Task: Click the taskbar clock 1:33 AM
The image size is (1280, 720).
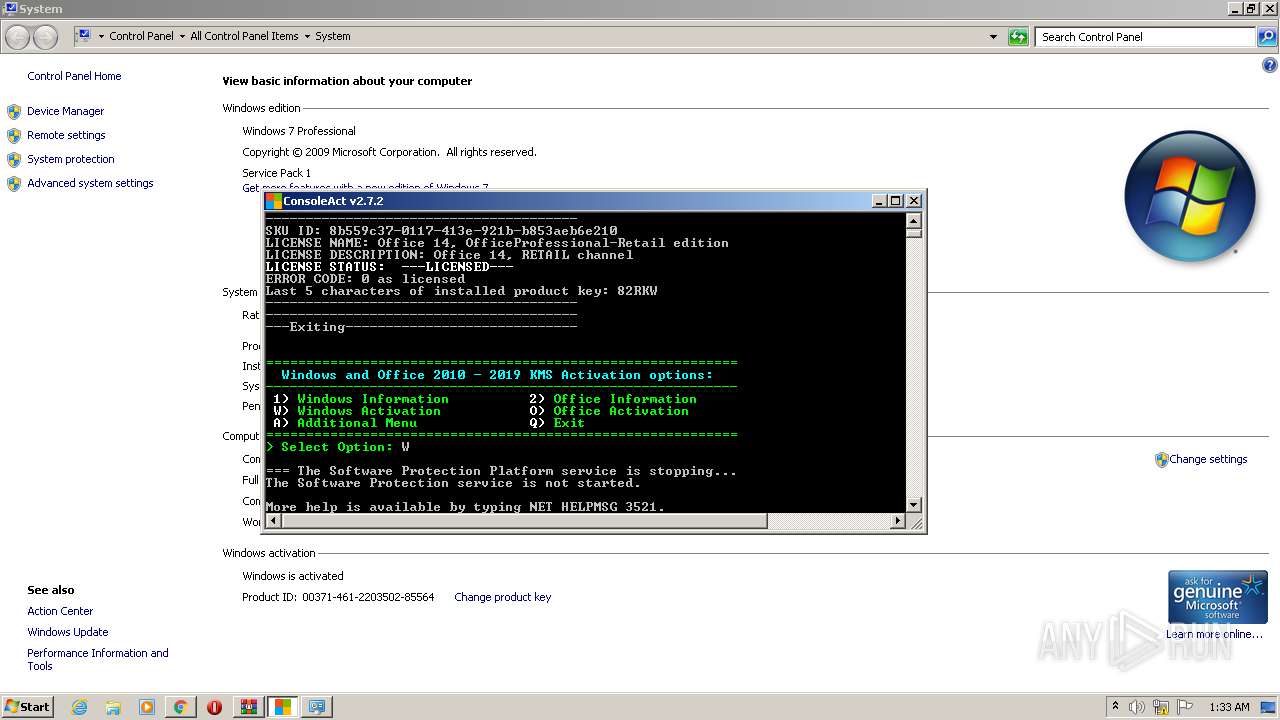Action: click(x=1229, y=707)
